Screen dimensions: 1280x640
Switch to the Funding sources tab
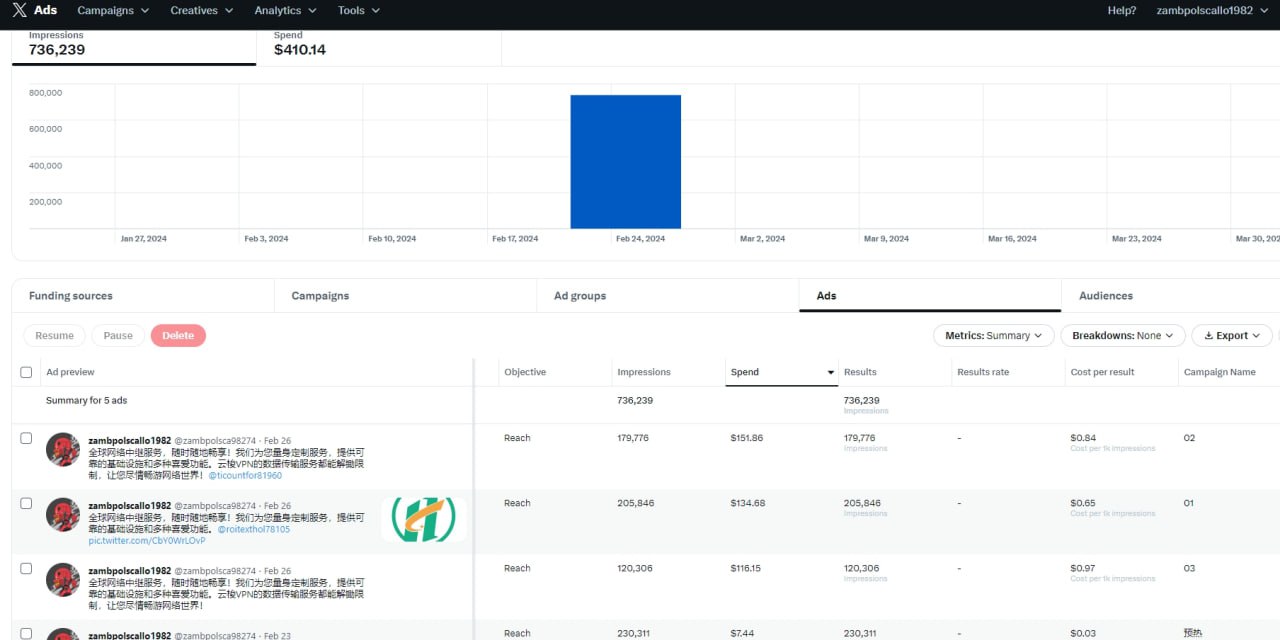coord(70,296)
